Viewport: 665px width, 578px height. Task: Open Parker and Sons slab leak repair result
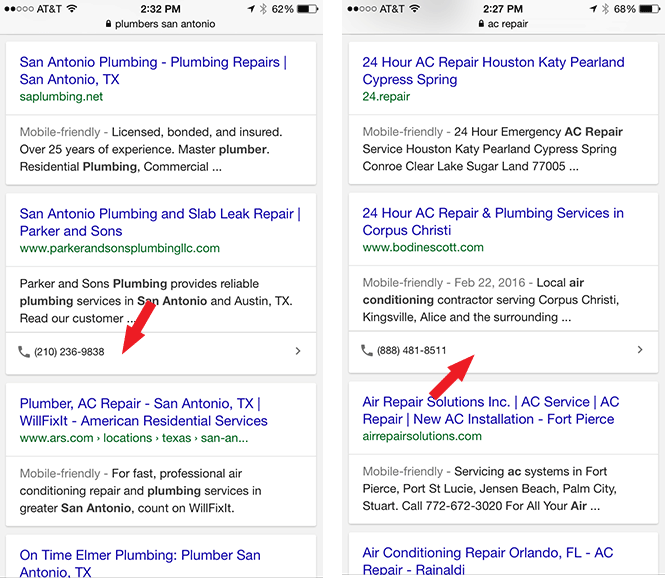click(159, 222)
